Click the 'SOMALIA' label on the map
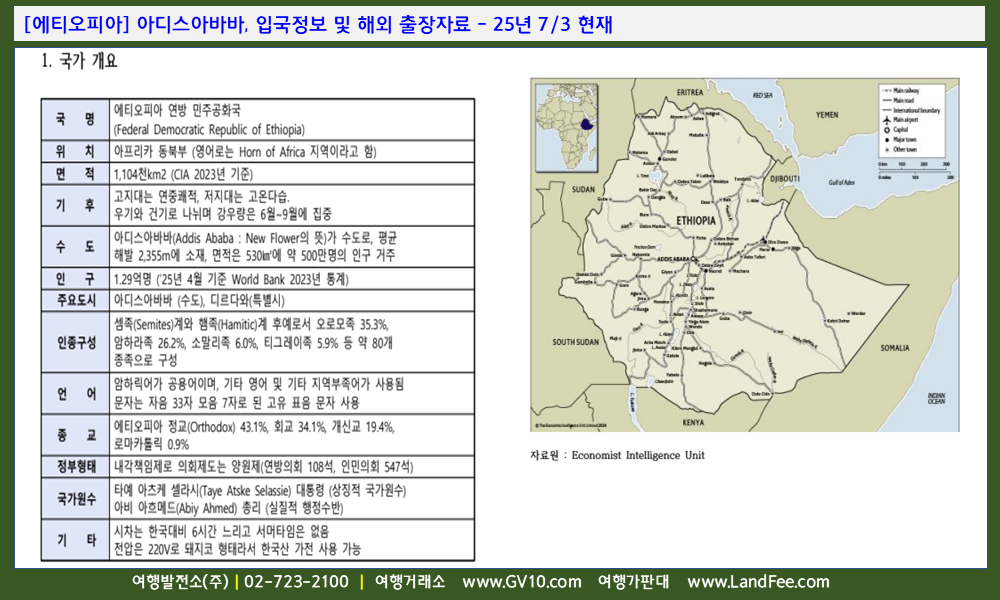The height and width of the screenshot is (600, 1000). (895, 348)
